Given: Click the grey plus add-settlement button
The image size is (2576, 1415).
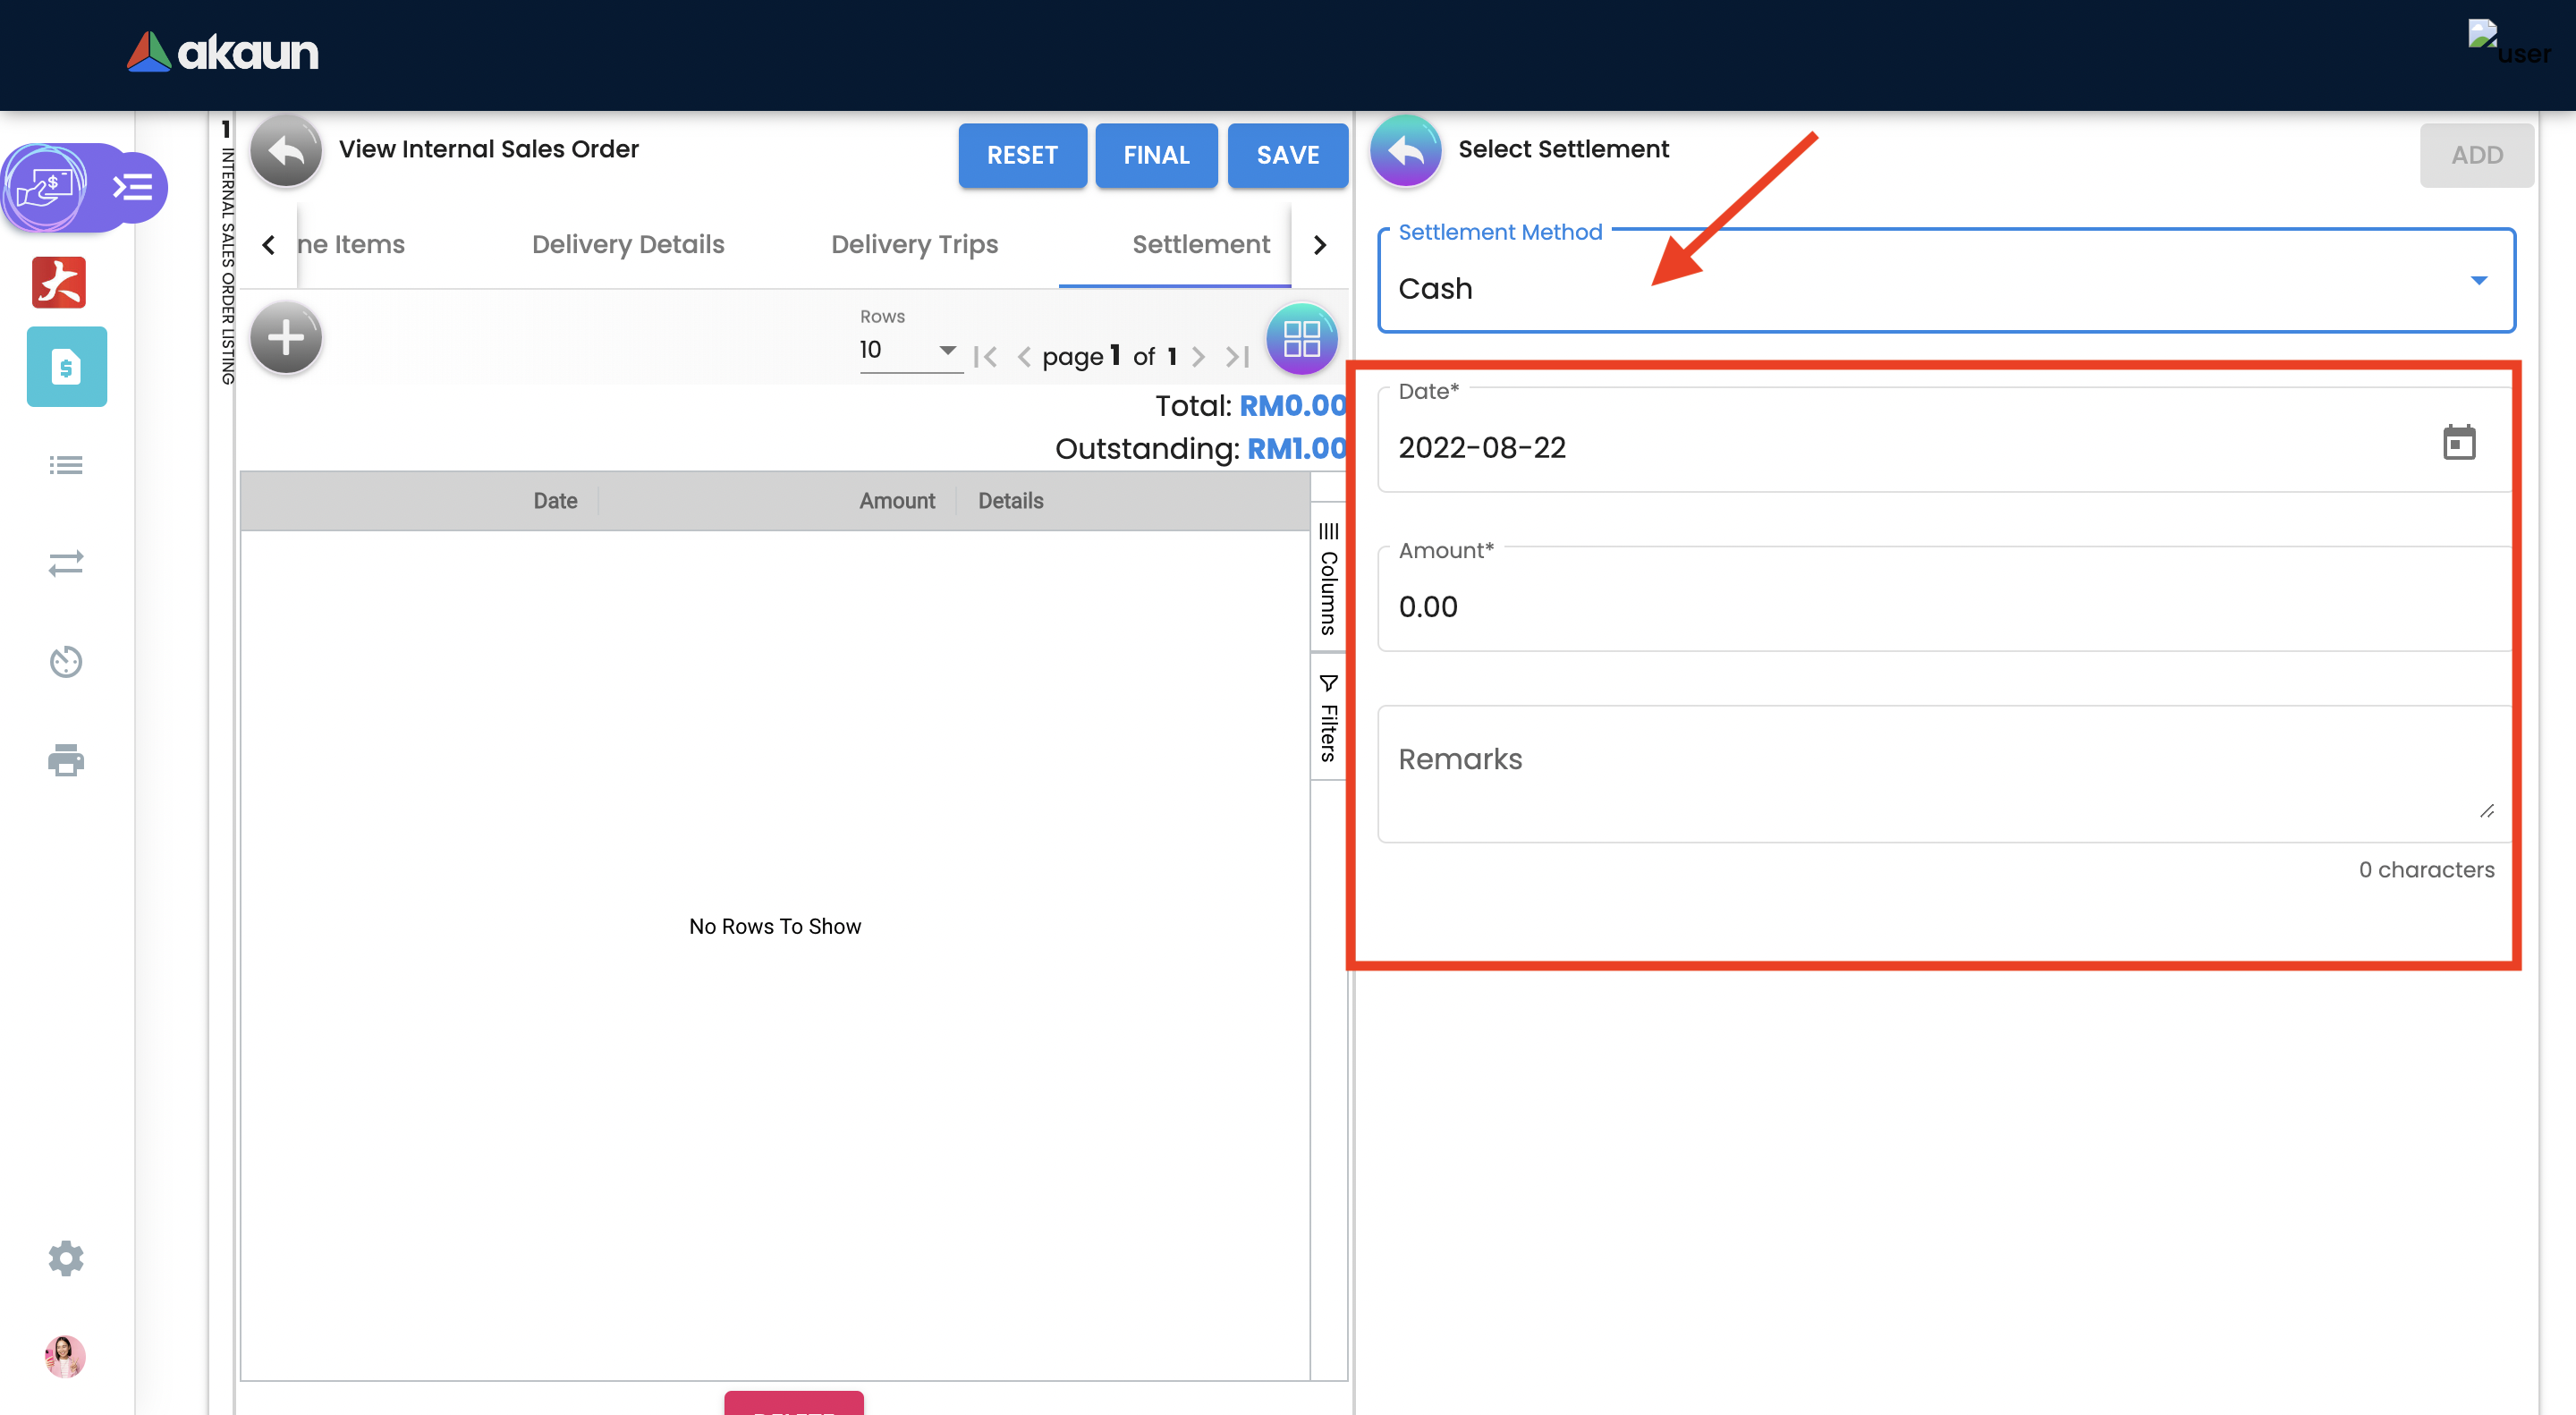Looking at the screenshot, I should [x=286, y=337].
